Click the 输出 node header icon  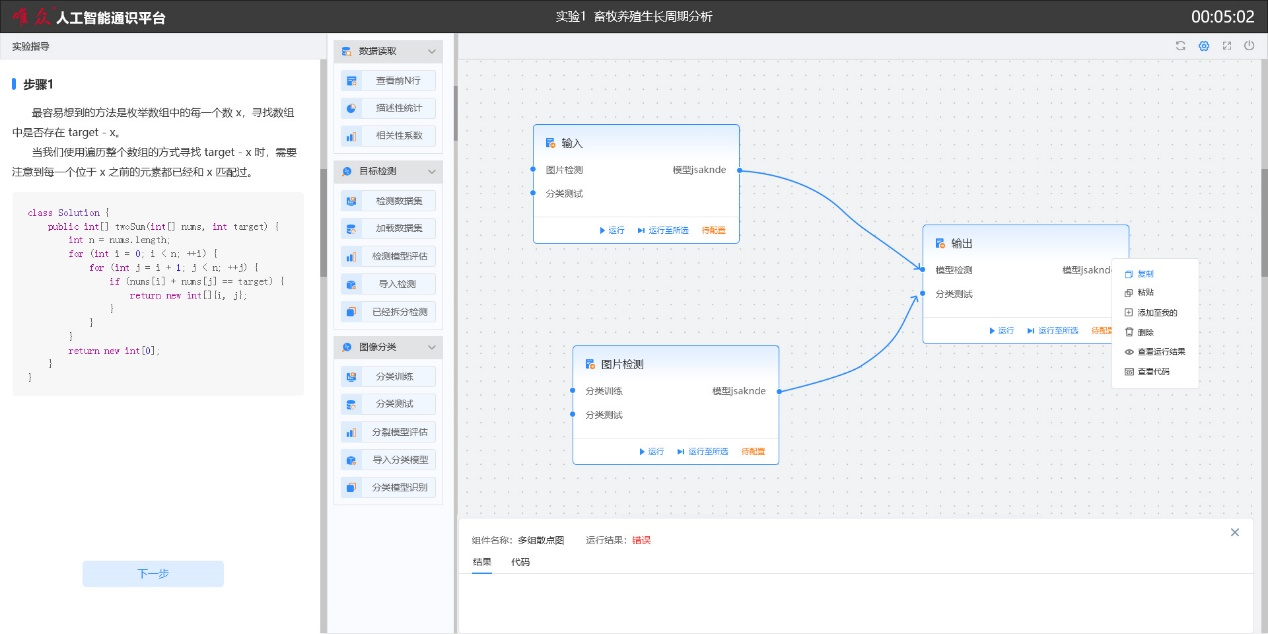pyautogui.click(x=940, y=243)
